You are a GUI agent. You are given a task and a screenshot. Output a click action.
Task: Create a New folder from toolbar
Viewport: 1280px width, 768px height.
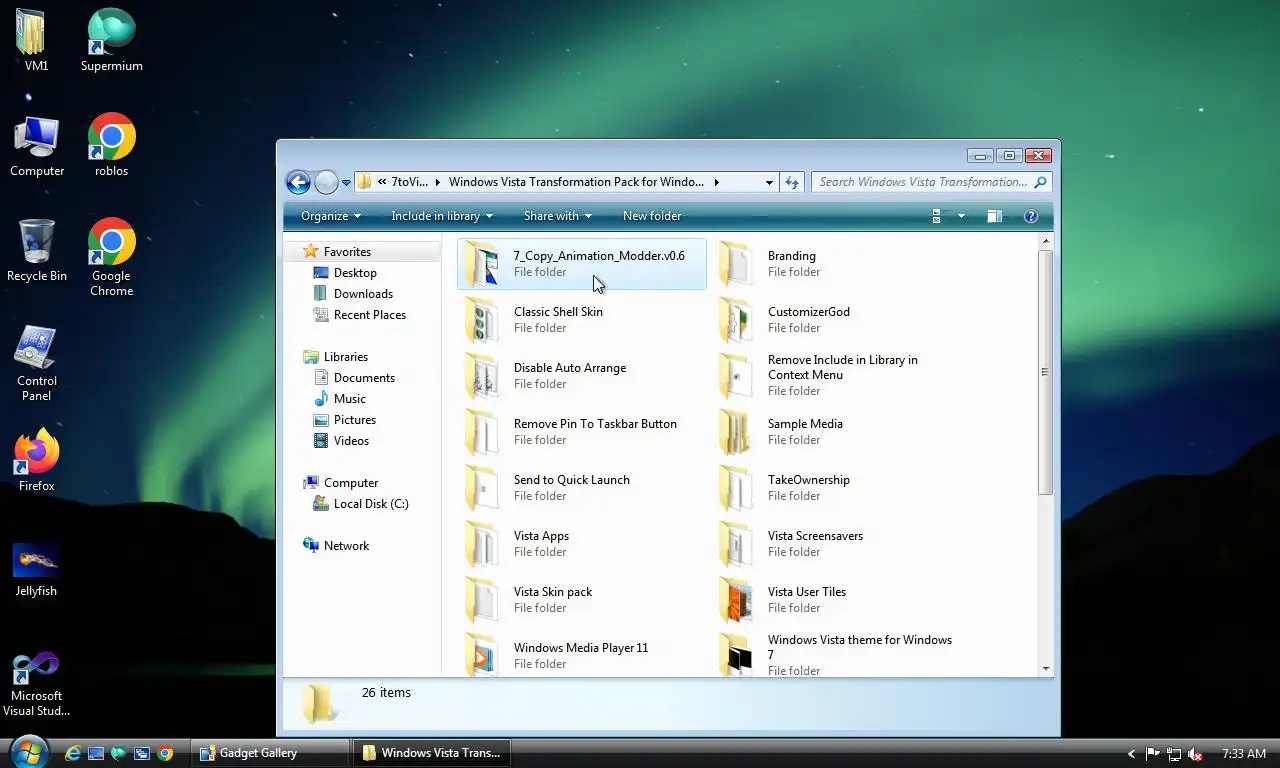[x=652, y=216]
